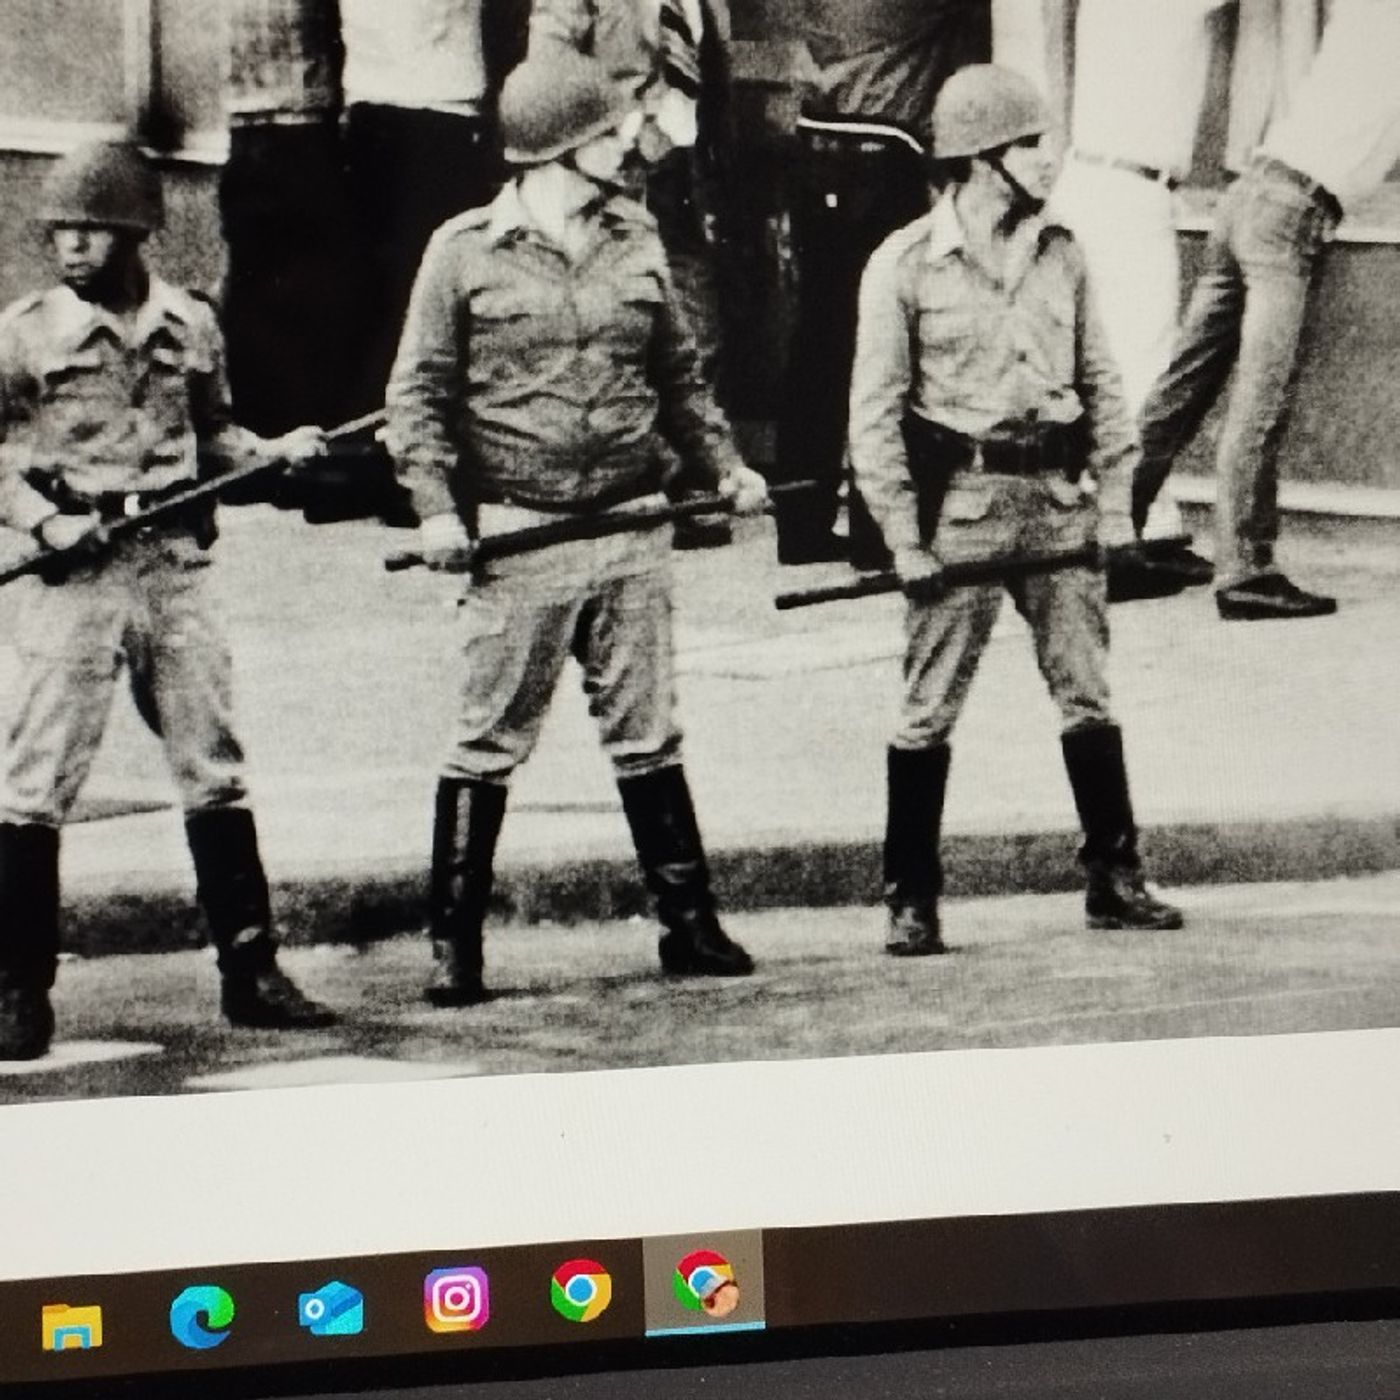Select the active Chrome icon with profile badge

[705, 1282]
